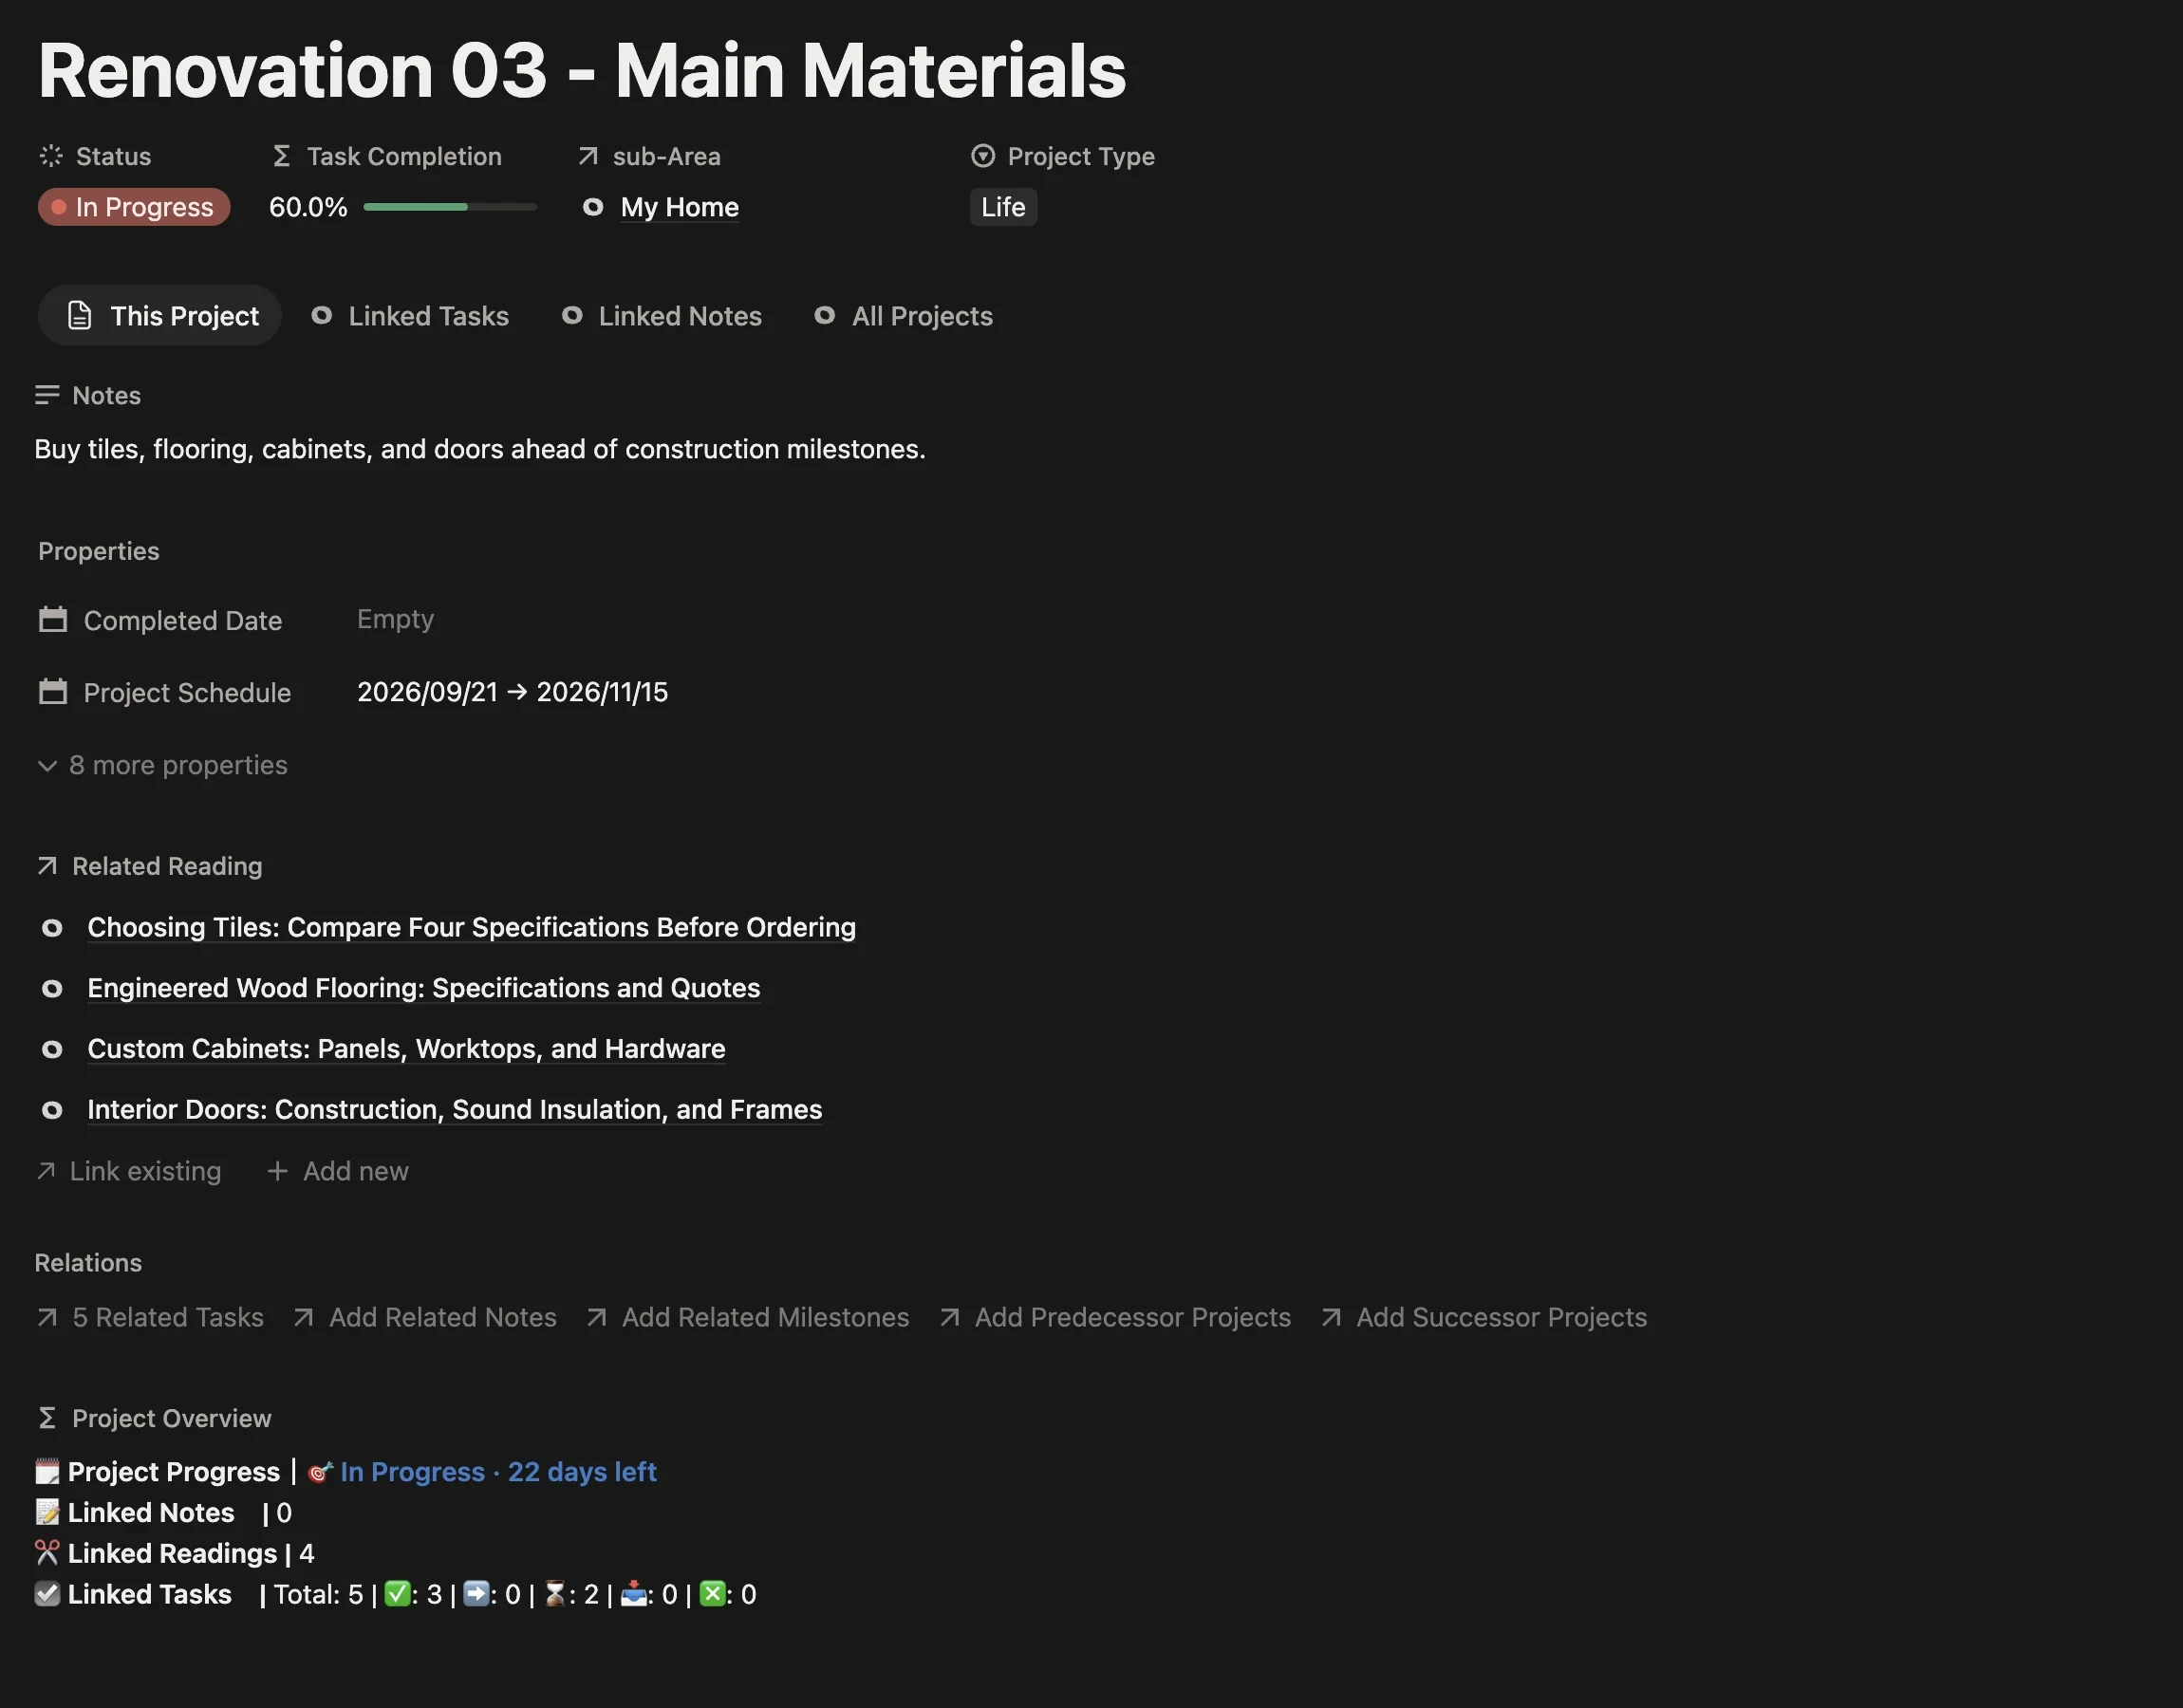Open the In Progress status dropdown
Image resolution: width=2183 pixels, height=1708 pixels.
[134, 207]
